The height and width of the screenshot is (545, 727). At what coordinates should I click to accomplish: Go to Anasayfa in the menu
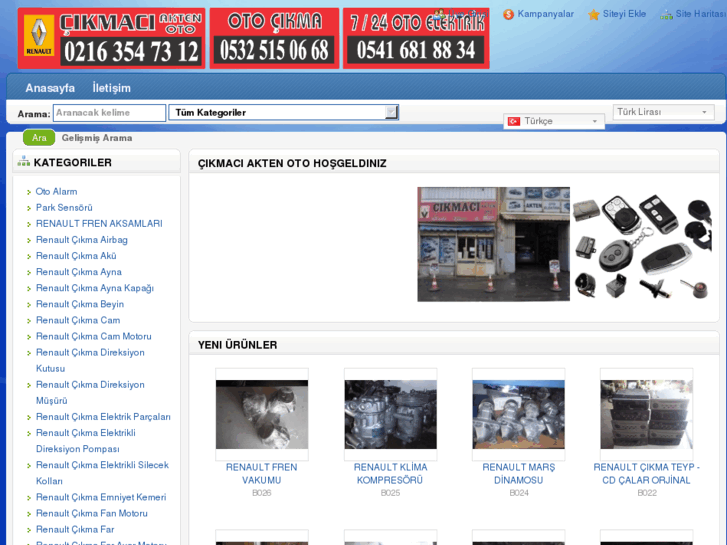click(x=50, y=88)
